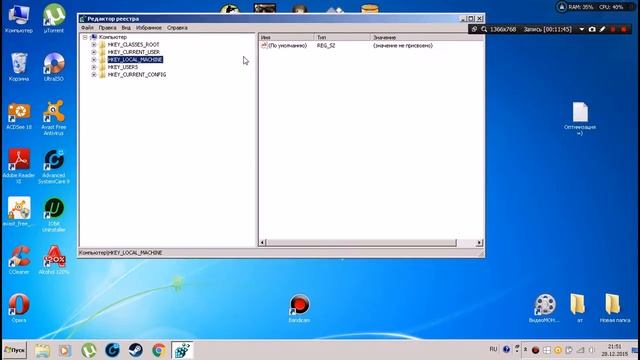Viewport: 640px width, 360px height.
Task: Collapse the Компьютер root node
Action: click(85, 37)
